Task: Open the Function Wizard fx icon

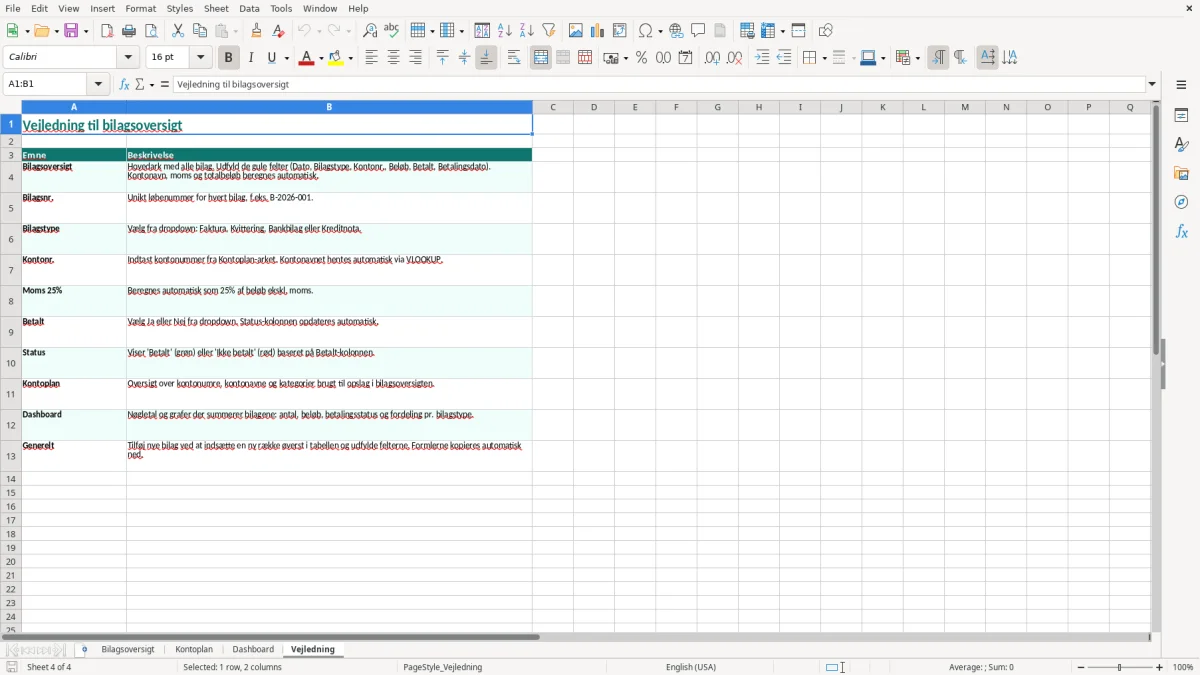Action: pos(124,85)
